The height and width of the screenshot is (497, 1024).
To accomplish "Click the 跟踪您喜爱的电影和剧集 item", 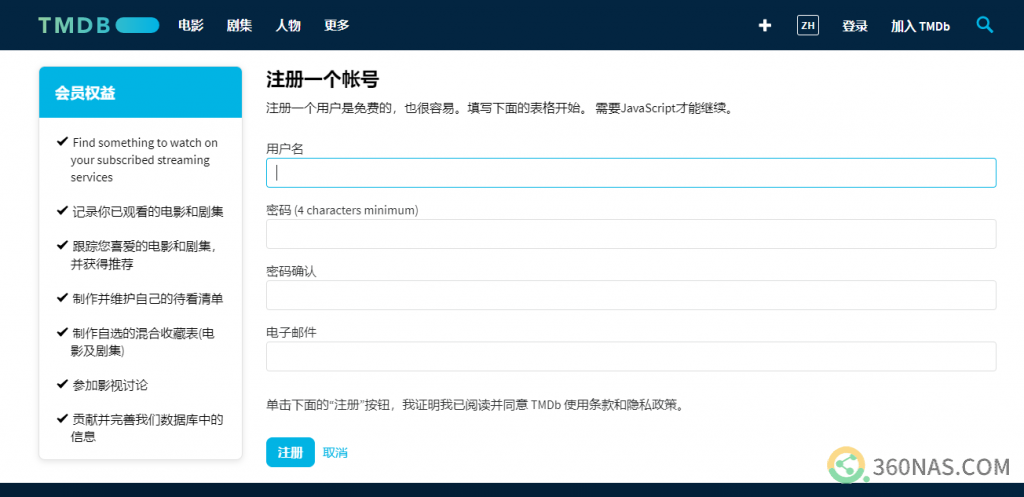I will [x=138, y=255].
